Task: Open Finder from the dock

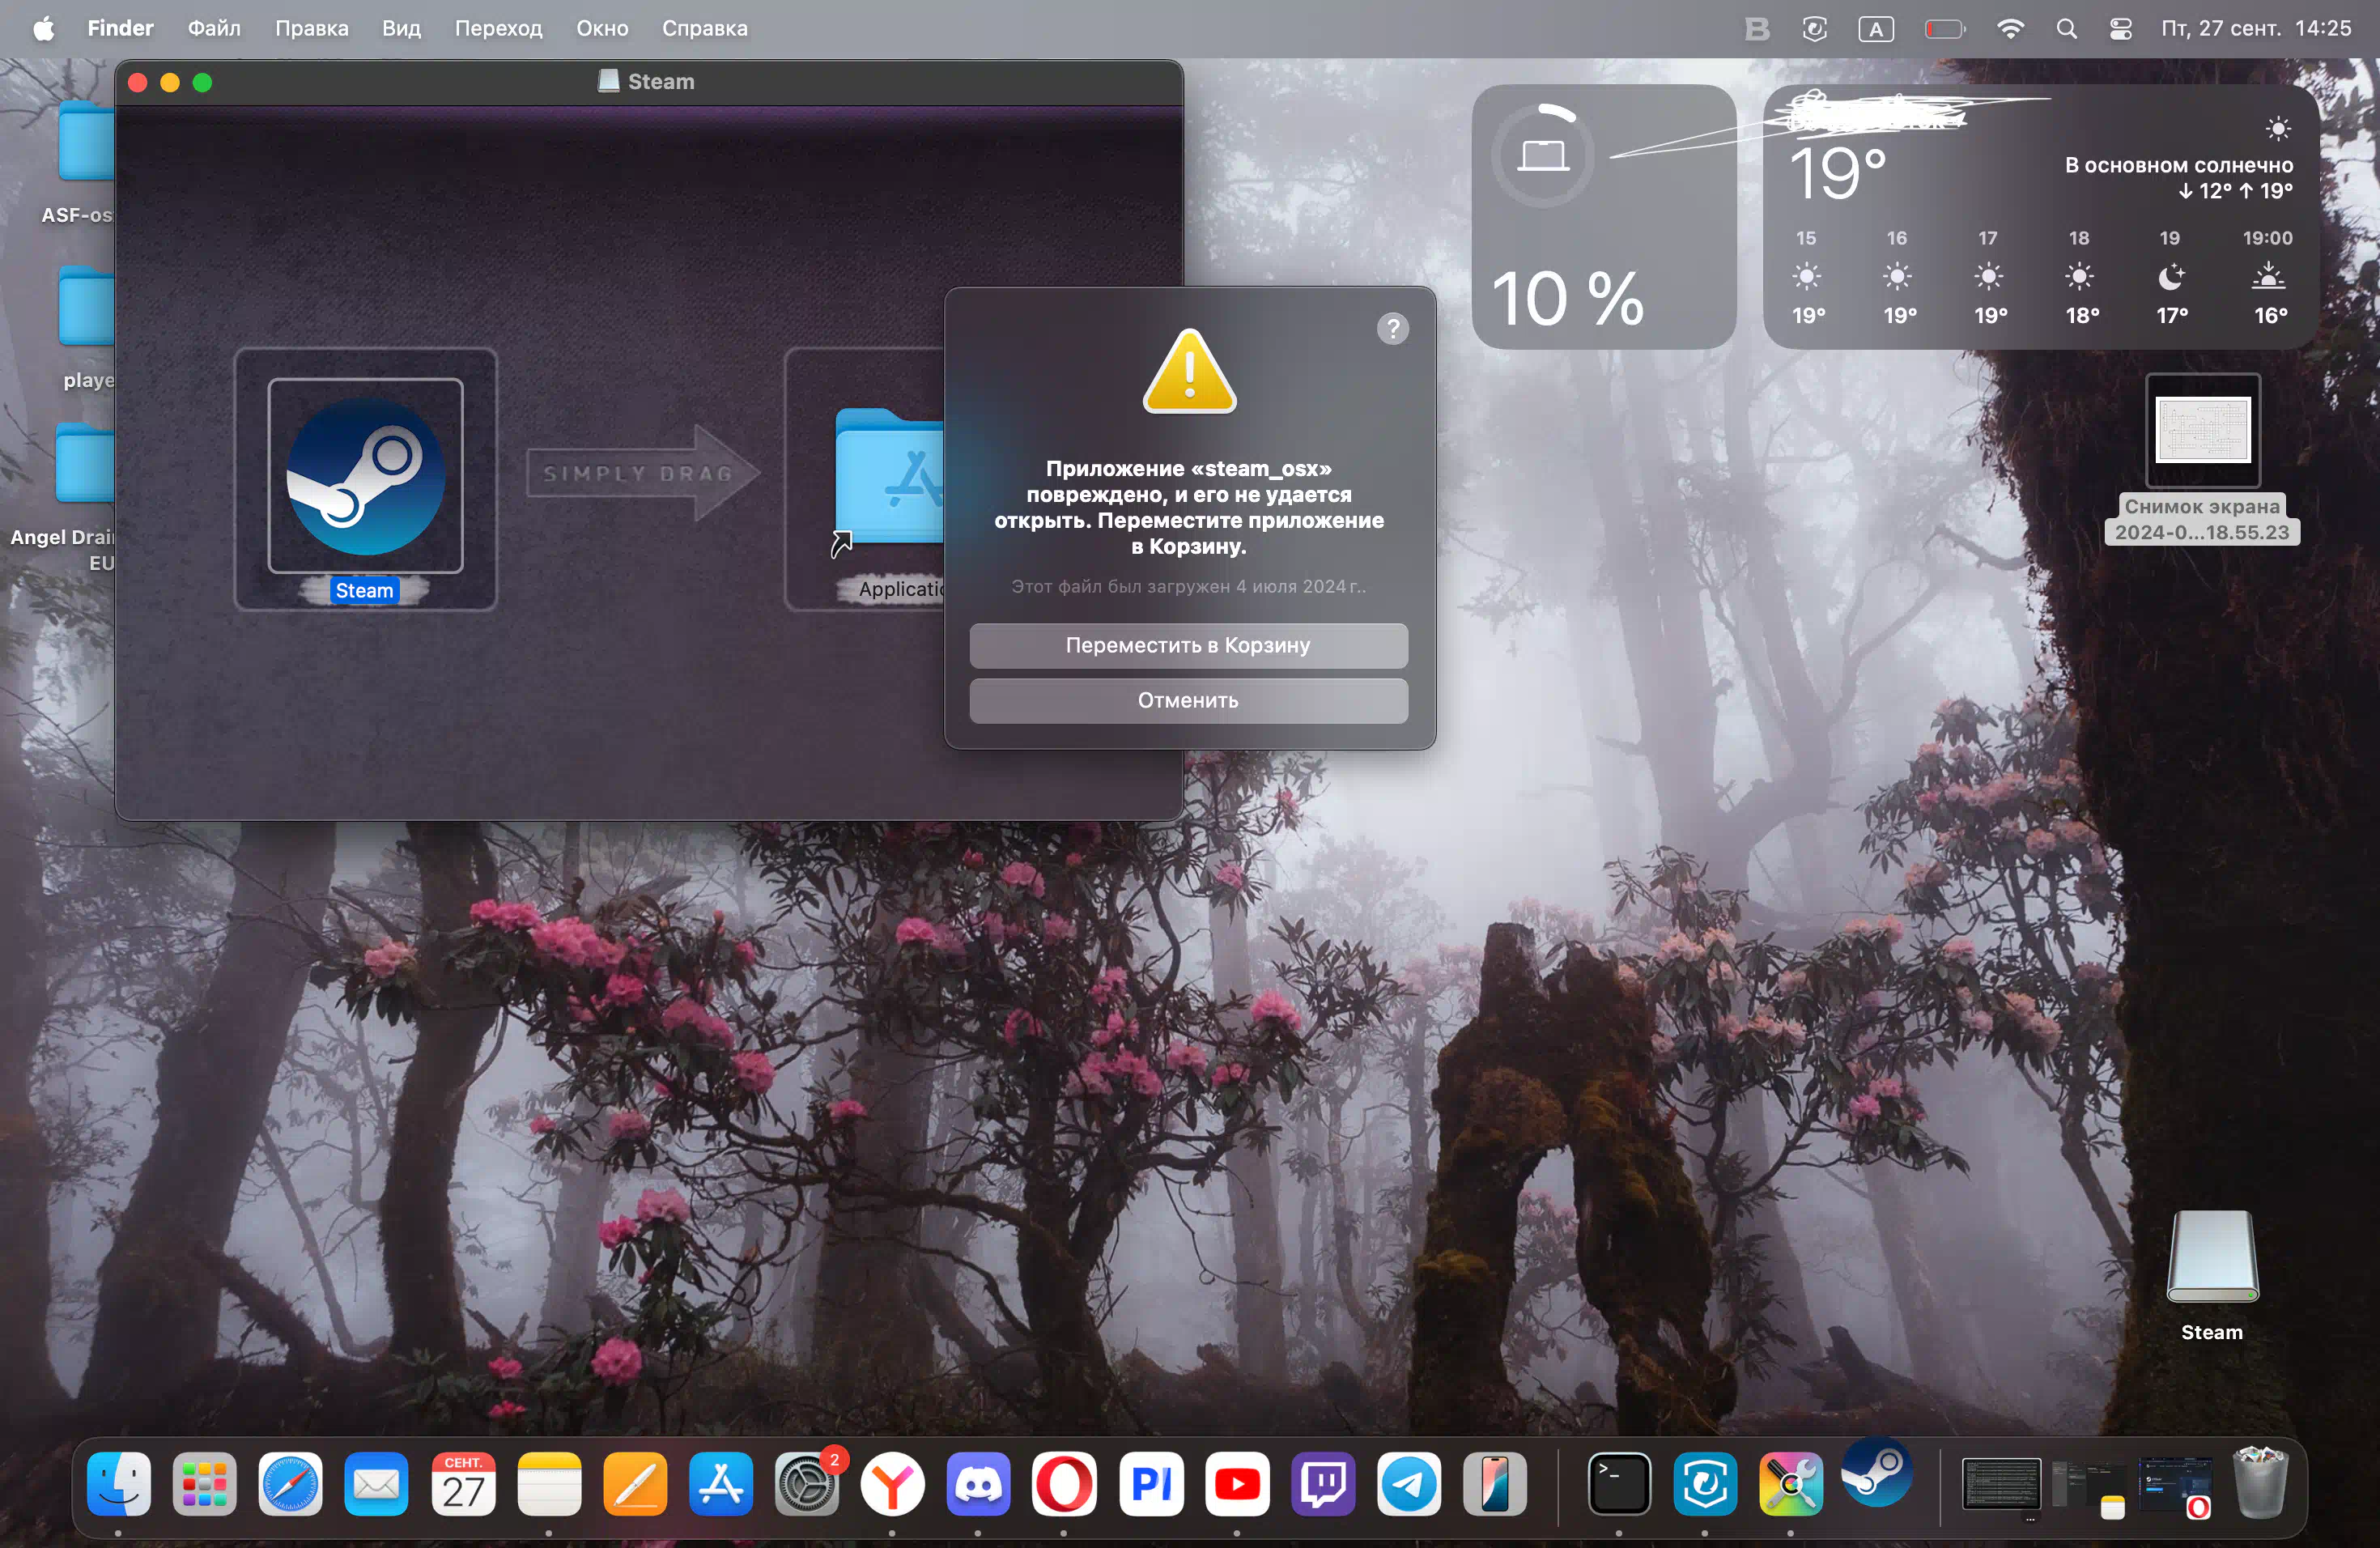Action: pos(119,1483)
